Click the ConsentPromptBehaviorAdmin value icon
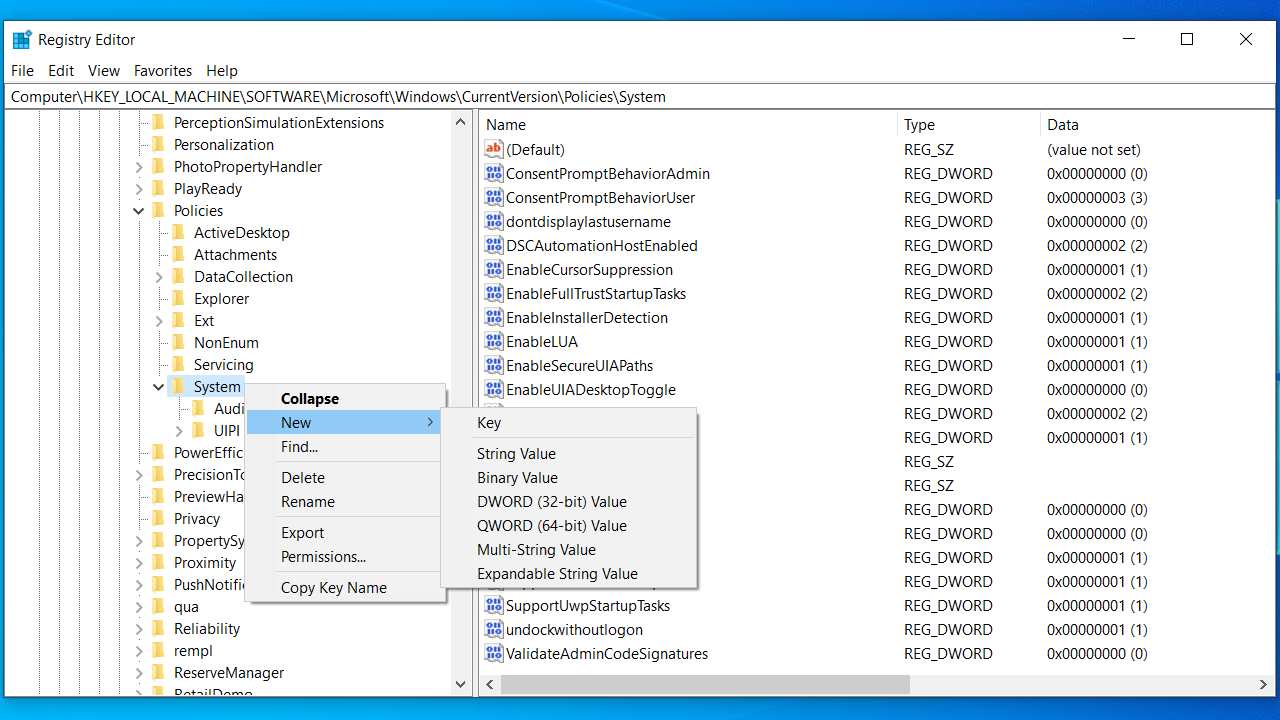The image size is (1280, 720). pyautogui.click(x=493, y=174)
